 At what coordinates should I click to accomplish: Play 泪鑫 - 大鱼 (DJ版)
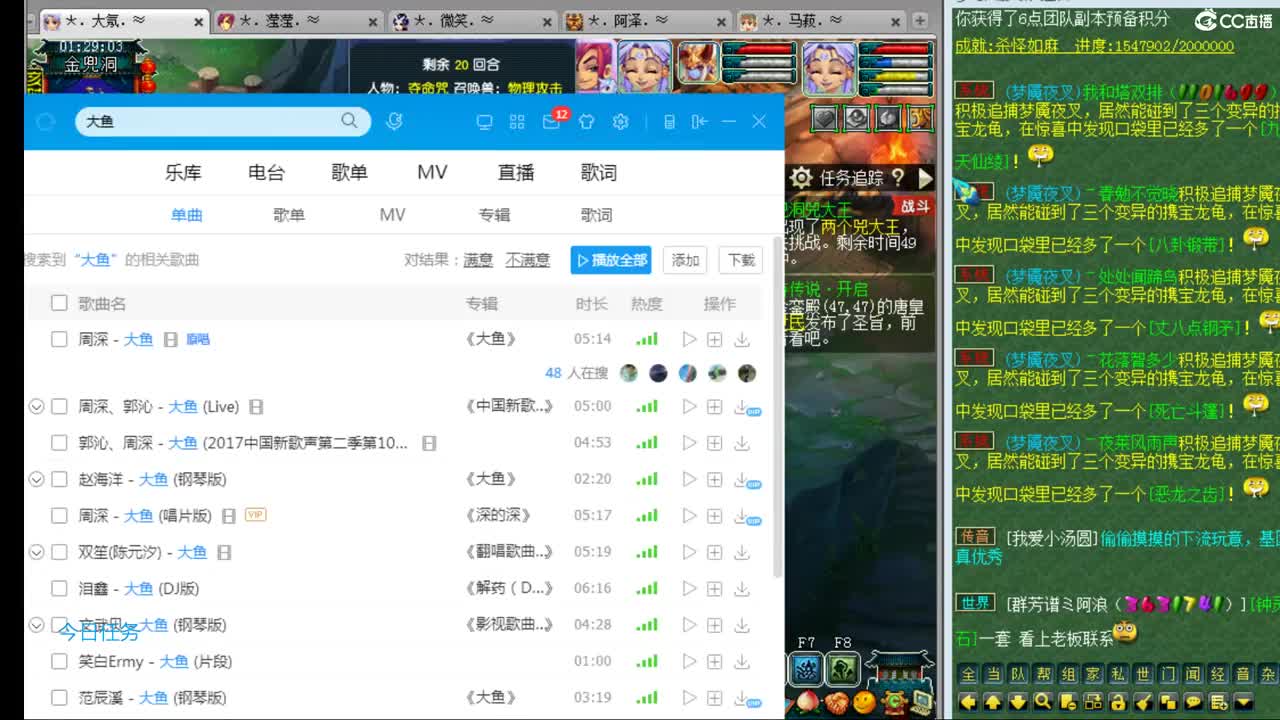(x=689, y=589)
